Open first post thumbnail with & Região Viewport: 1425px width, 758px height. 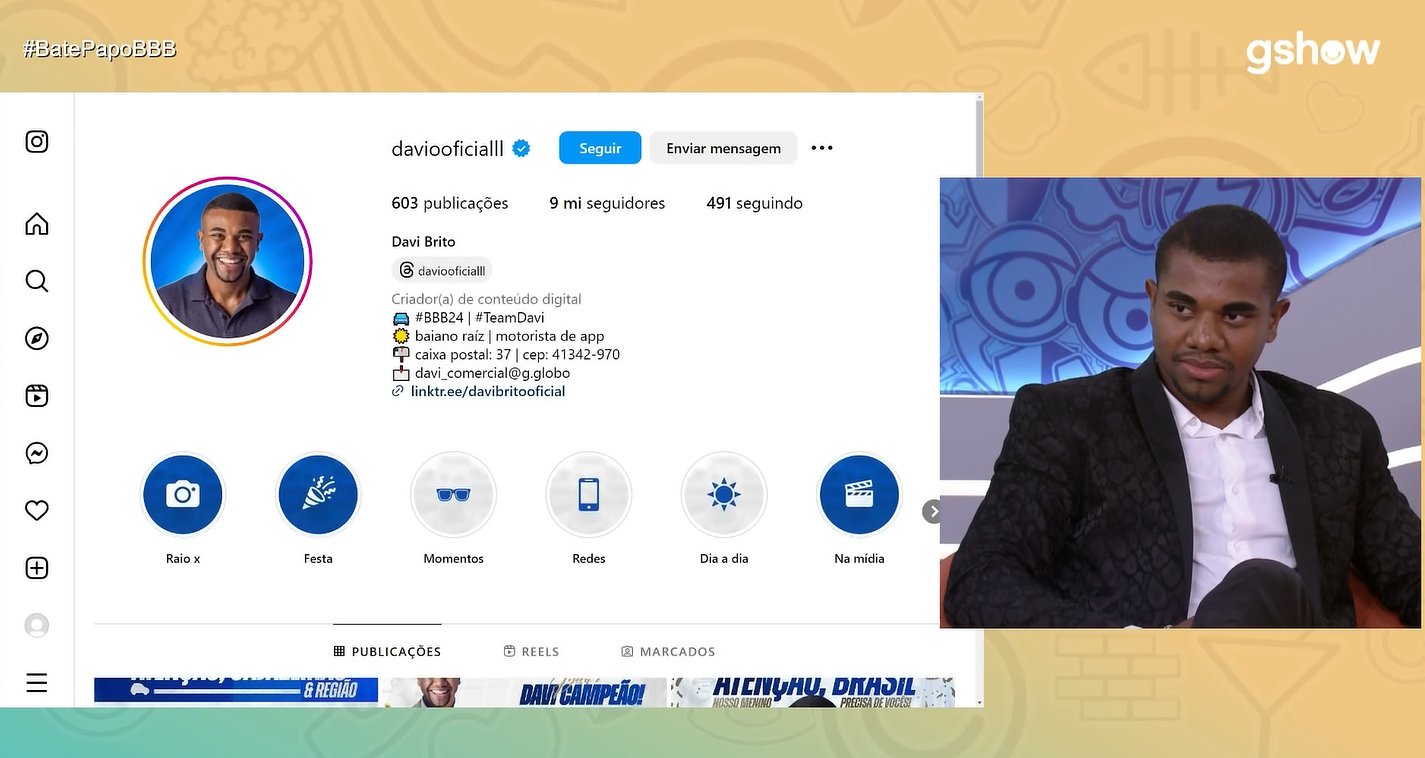(236, 692)
